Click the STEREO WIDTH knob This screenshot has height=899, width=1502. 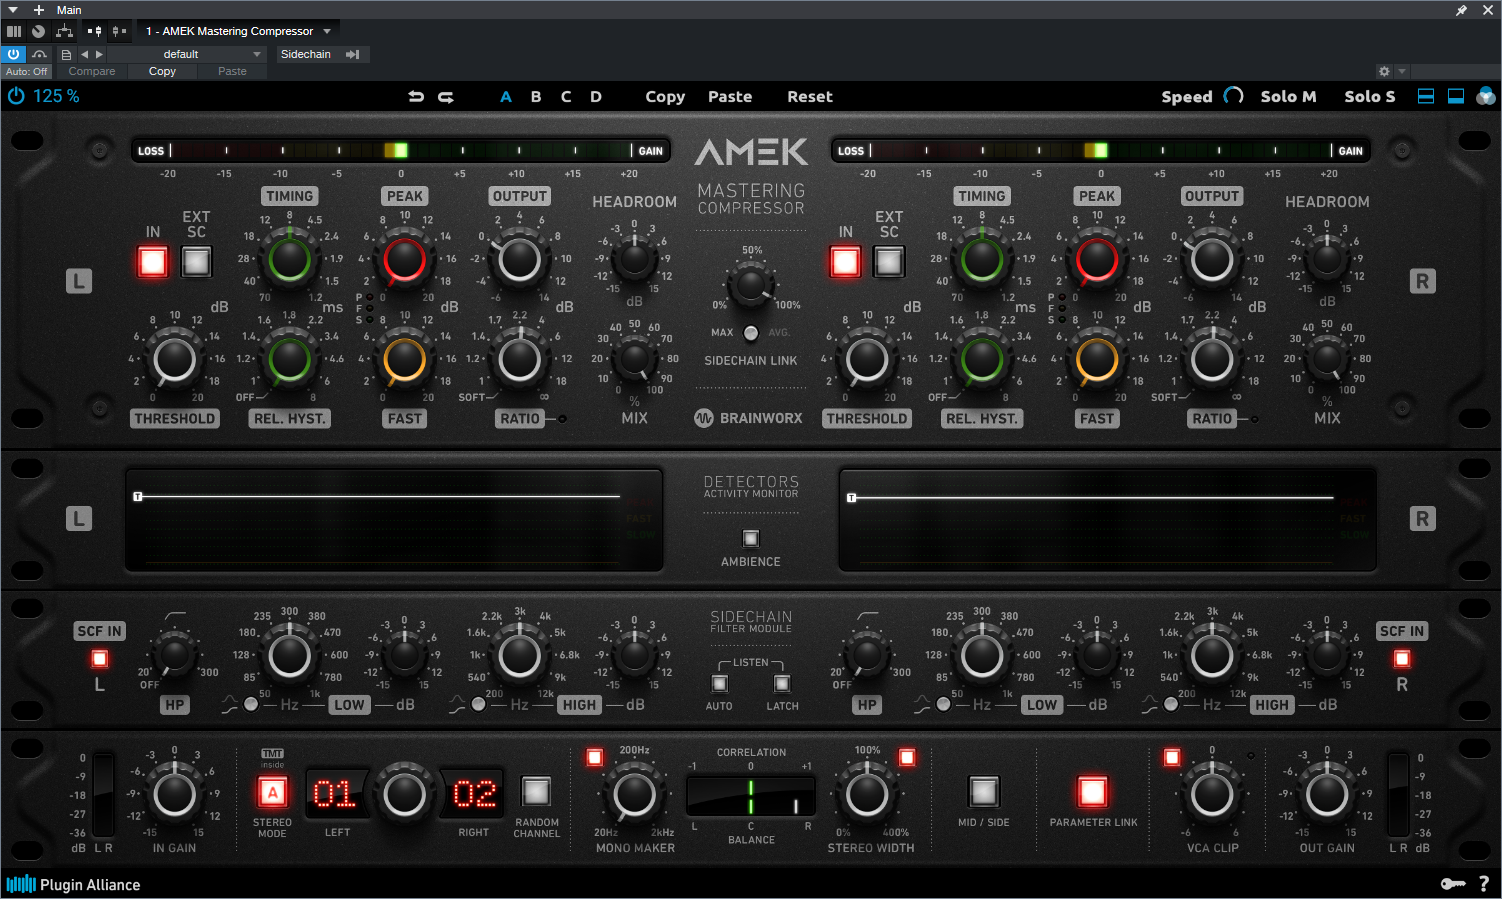867,795
